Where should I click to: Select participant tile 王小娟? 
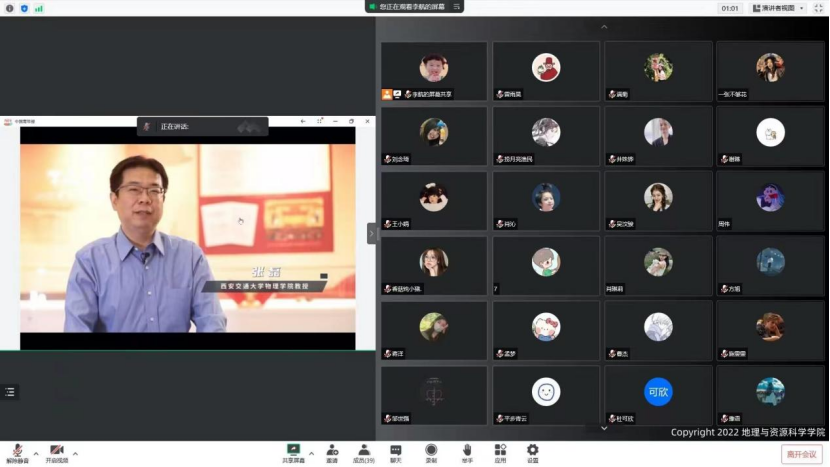(x=434, y=201)
